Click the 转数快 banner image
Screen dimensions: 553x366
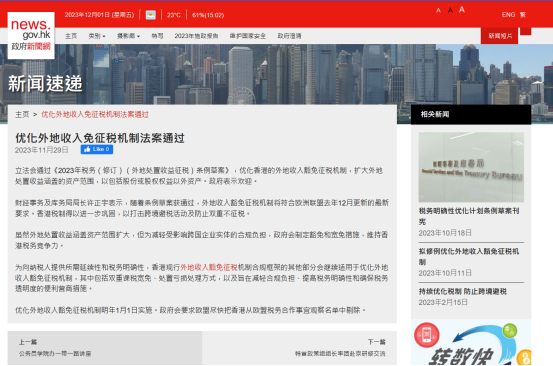point(471,343)
